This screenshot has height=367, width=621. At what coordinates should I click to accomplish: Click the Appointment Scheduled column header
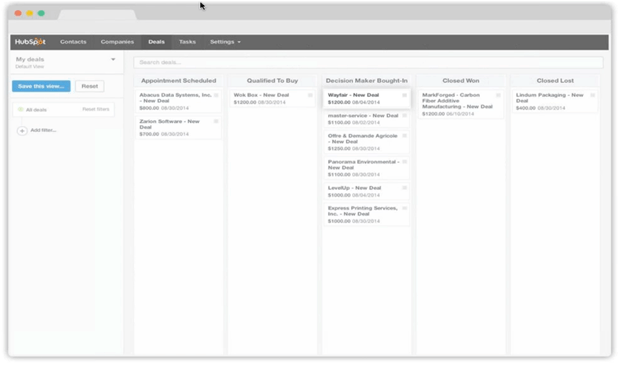tap(179, 80)
